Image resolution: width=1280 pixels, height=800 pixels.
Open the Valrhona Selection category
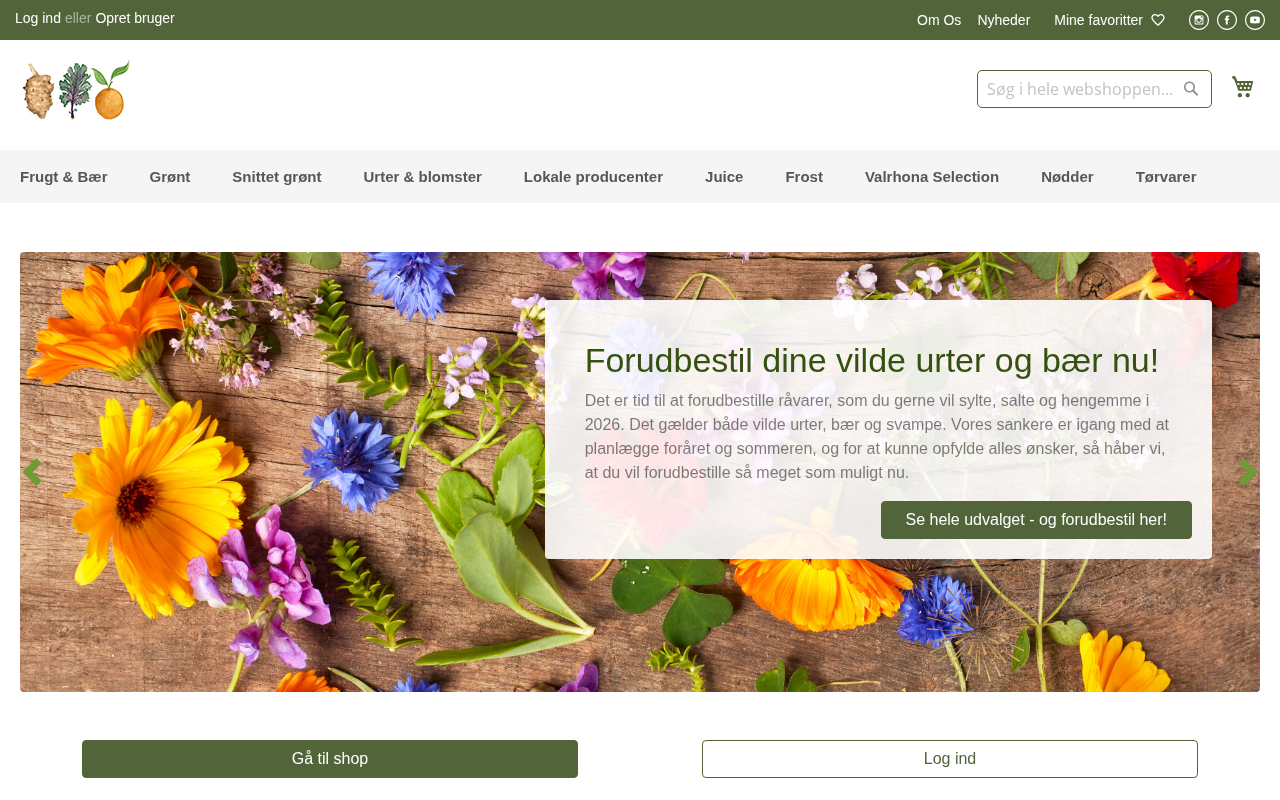(x=932, y=177)
